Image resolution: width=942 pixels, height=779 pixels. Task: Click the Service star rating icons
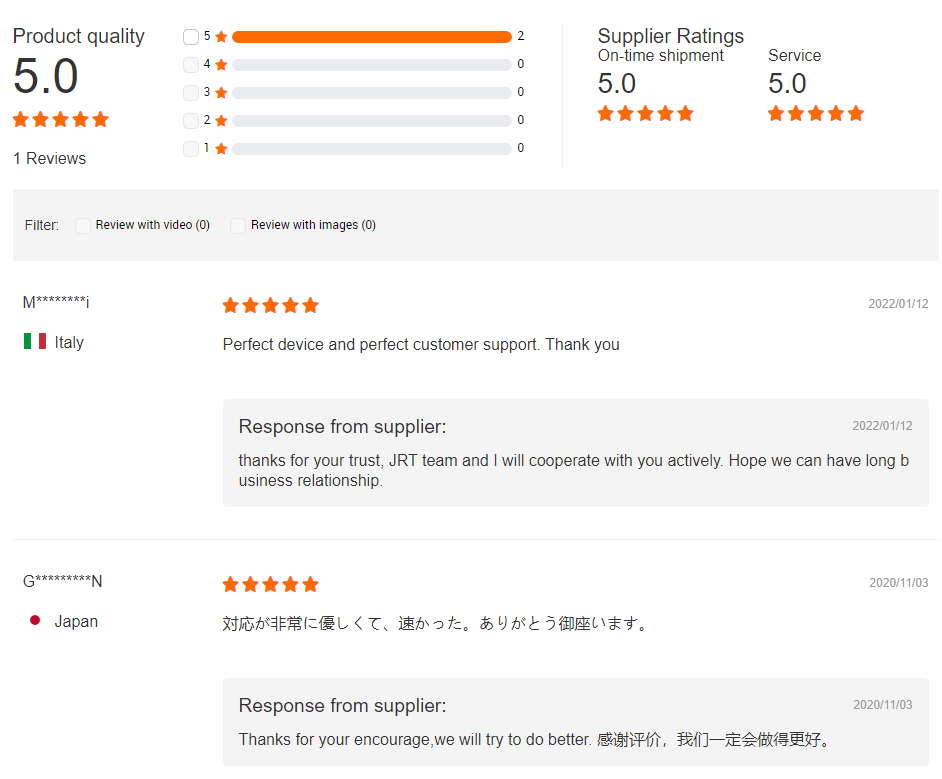click(x=816, y=113)
